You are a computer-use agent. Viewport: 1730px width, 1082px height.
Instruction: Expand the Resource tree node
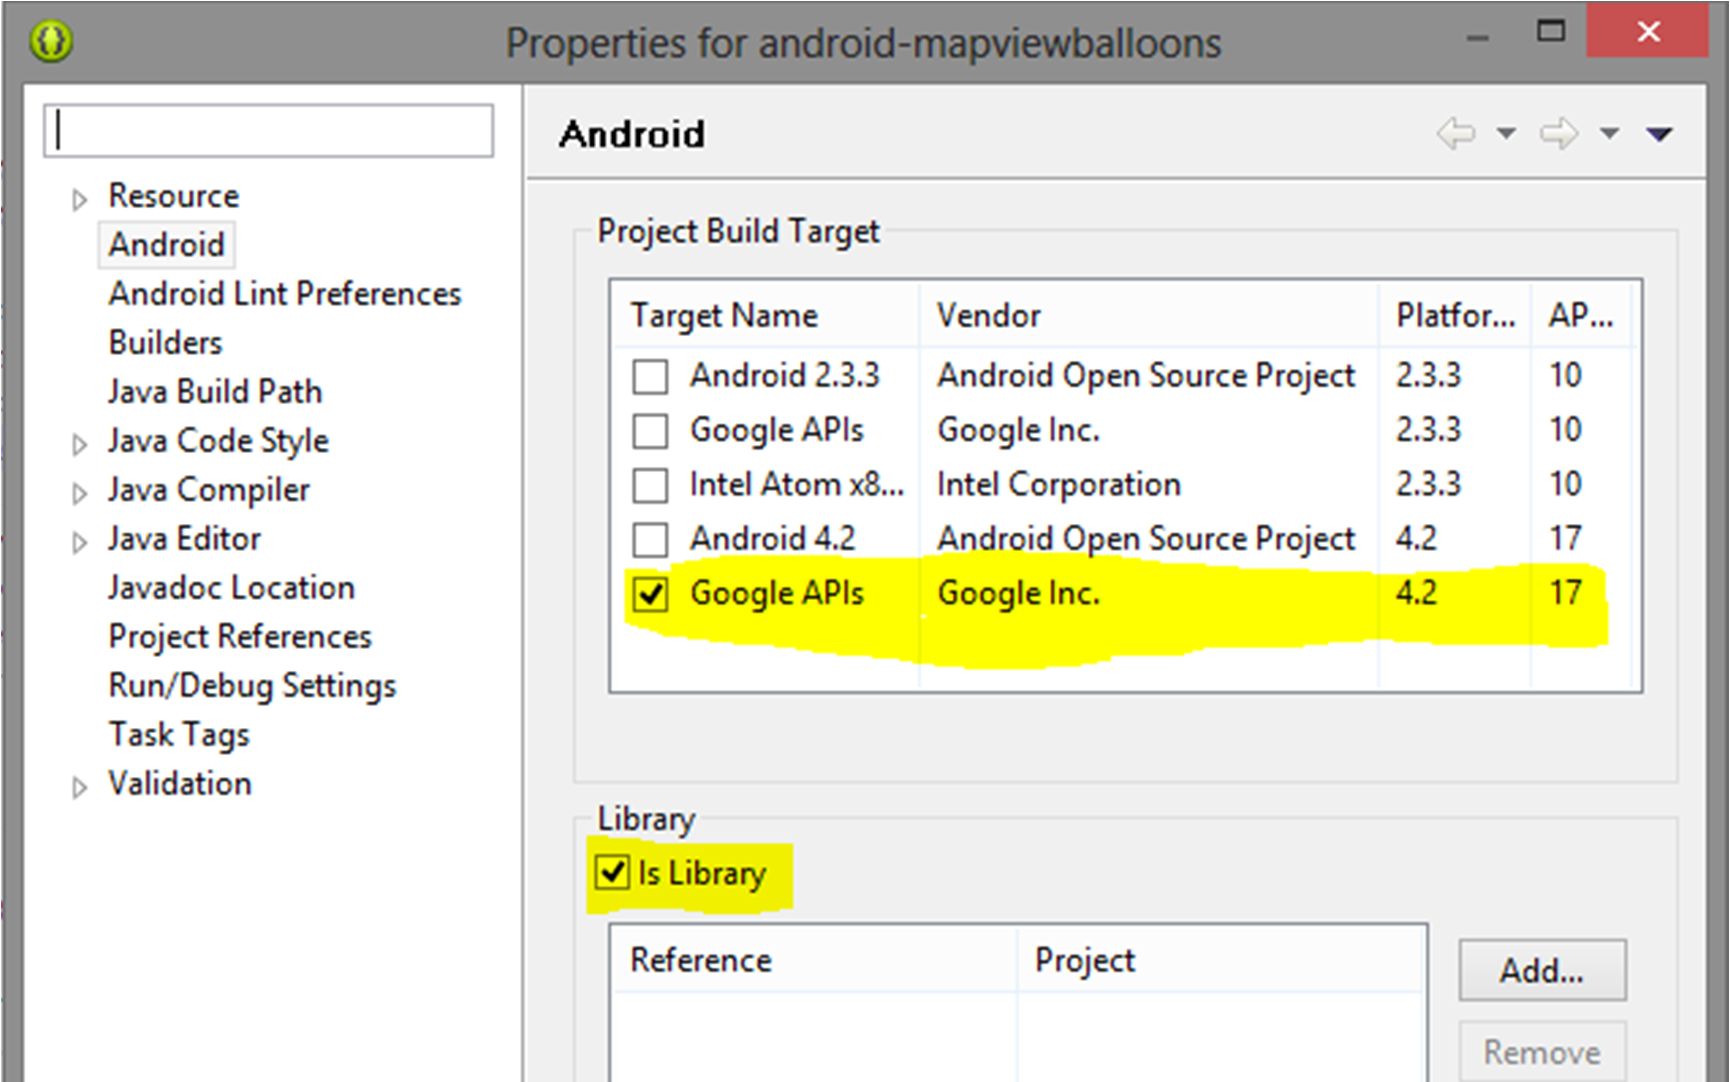(79, 199)
